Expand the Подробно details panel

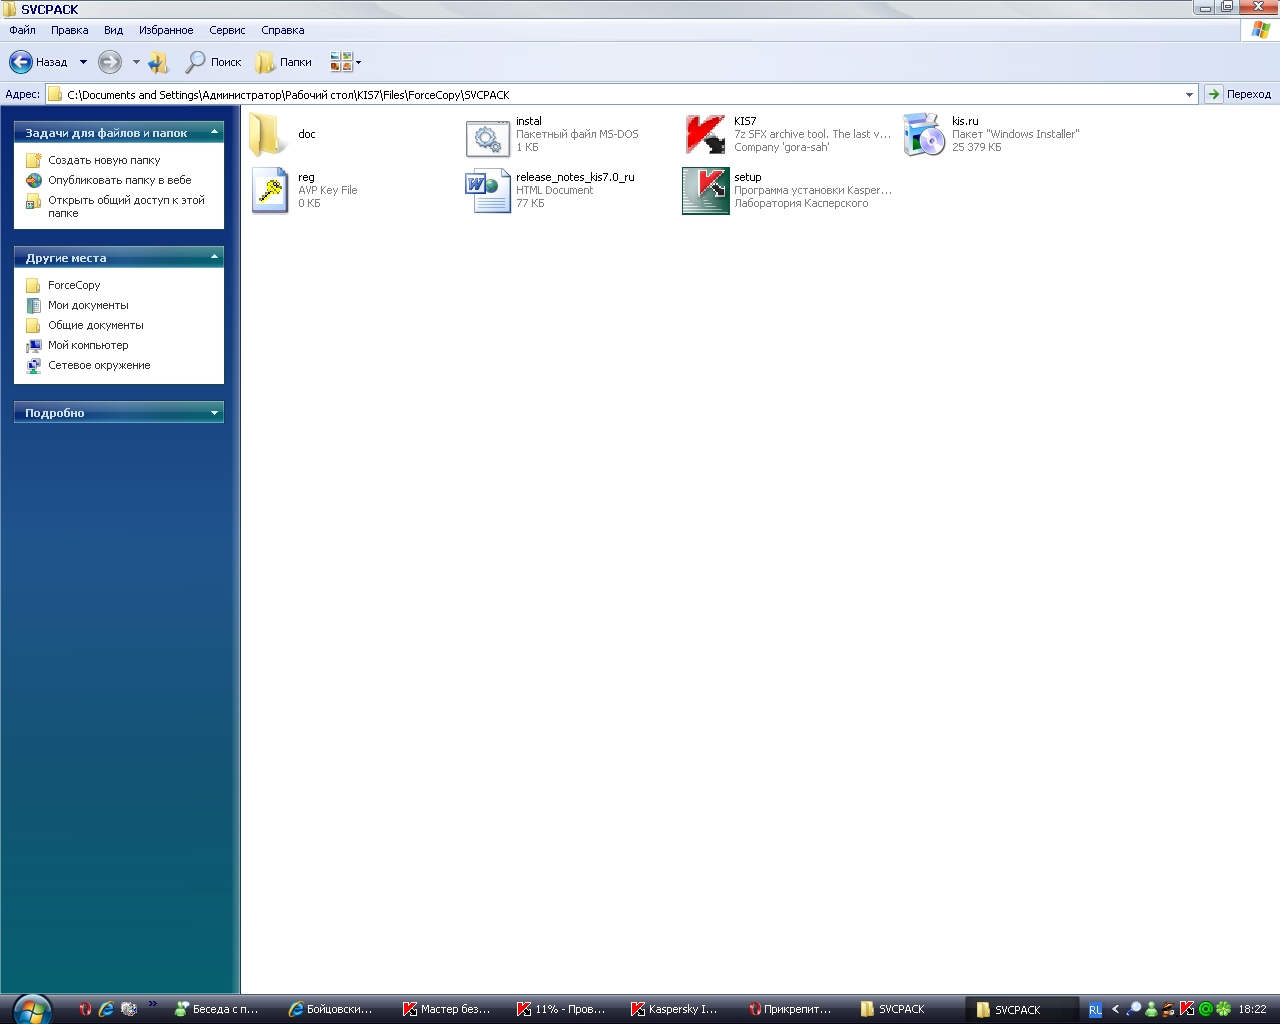click(x=214, y=412)
